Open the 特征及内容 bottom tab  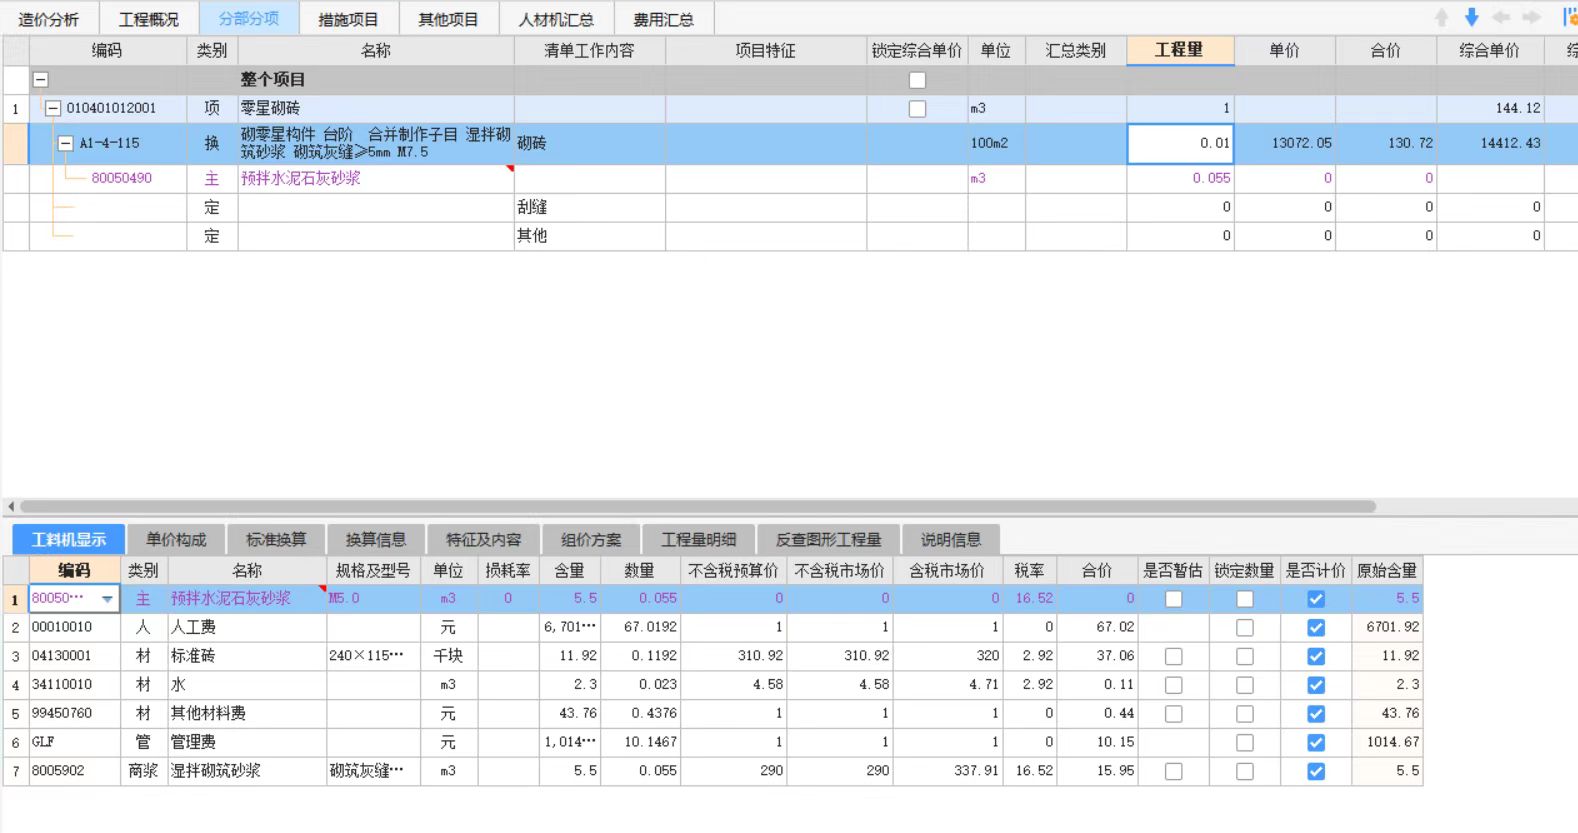pyautogui.click(x=484, y=539)
